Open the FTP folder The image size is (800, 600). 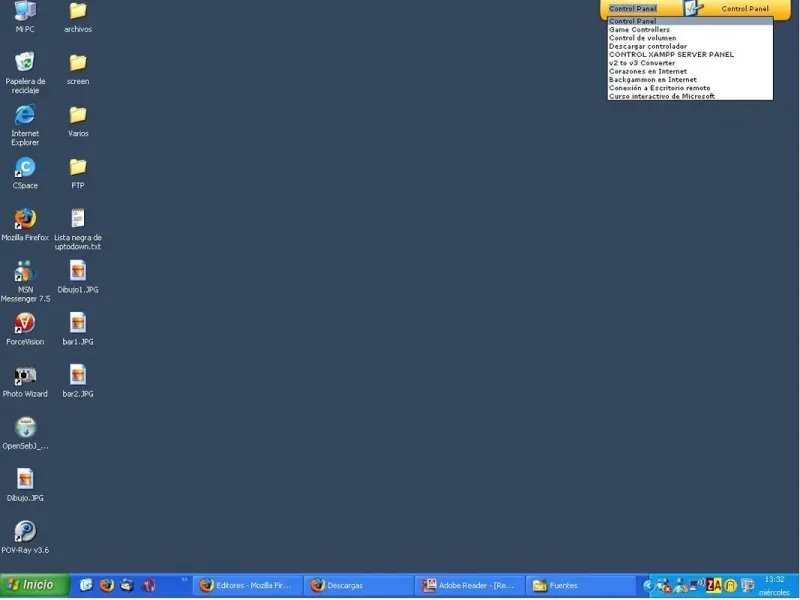(78, 173)
